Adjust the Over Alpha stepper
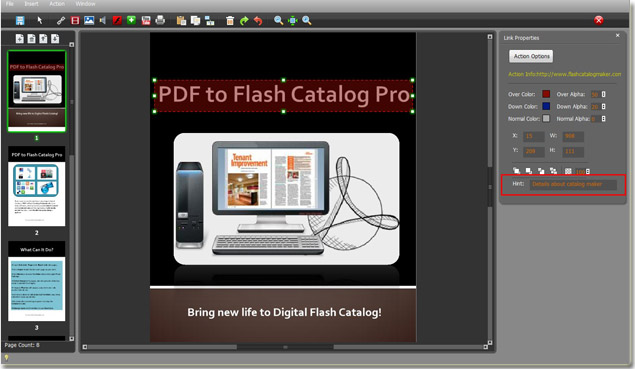This screenshot has width=635, height=369. (603, 94)
